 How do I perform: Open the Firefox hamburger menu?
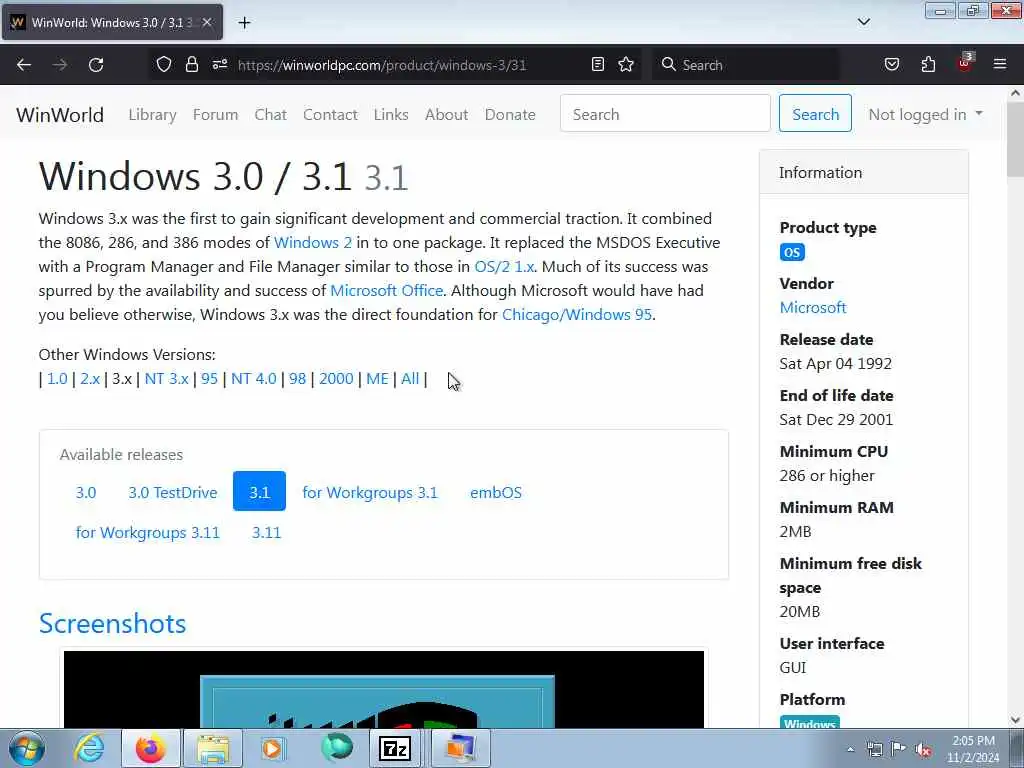(1000, 64)
